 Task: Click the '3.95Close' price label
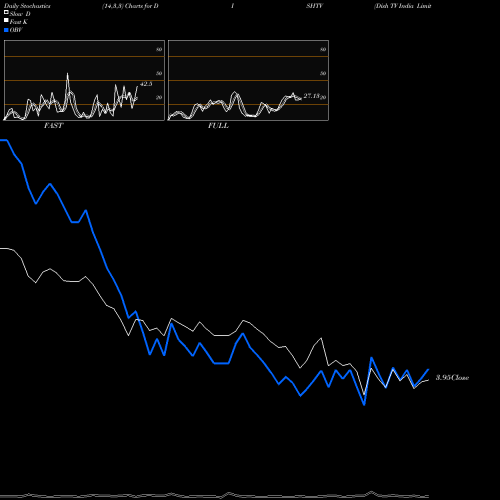point(452,378)
